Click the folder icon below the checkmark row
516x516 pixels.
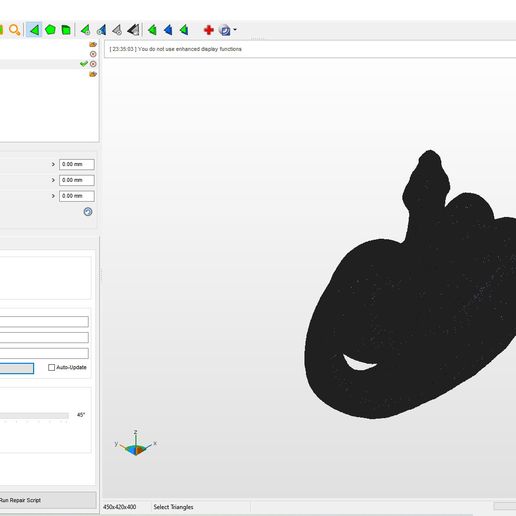93,74
